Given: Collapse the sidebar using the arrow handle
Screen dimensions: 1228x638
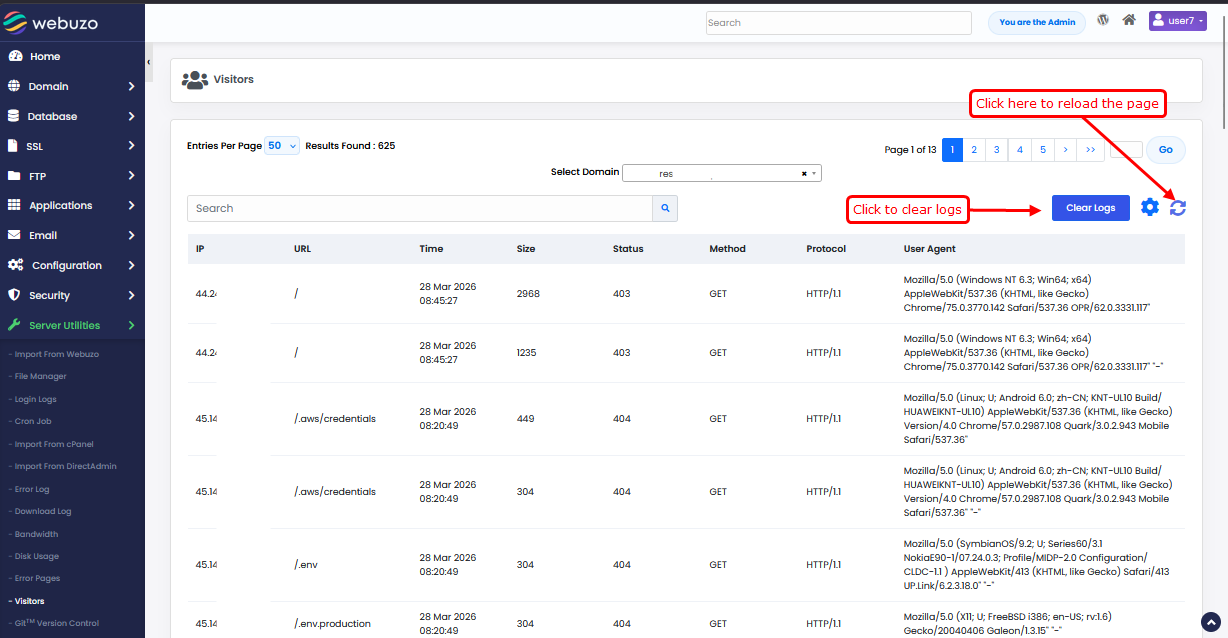Looking at the screenshot, I should tap(149, 62).
